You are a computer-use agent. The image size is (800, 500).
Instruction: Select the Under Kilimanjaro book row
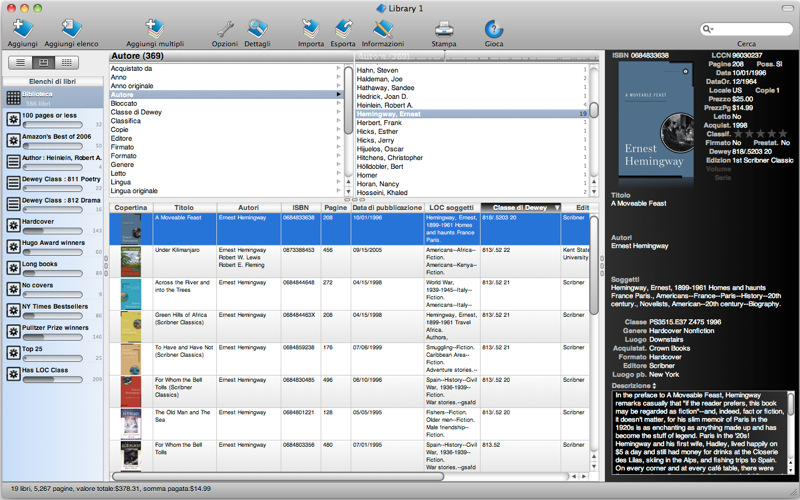tap(349, 261)
